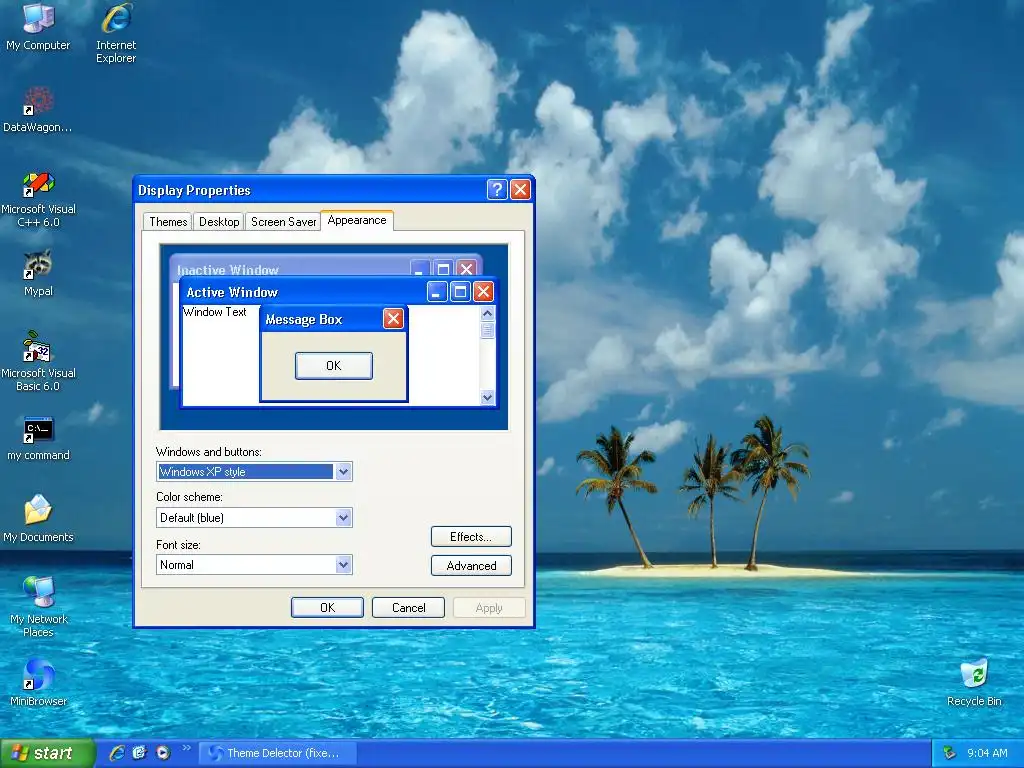Viewport: 1024px width, 768px height.
Task: Confirm with the dialog OK button
Action: [x=327, y=607]
